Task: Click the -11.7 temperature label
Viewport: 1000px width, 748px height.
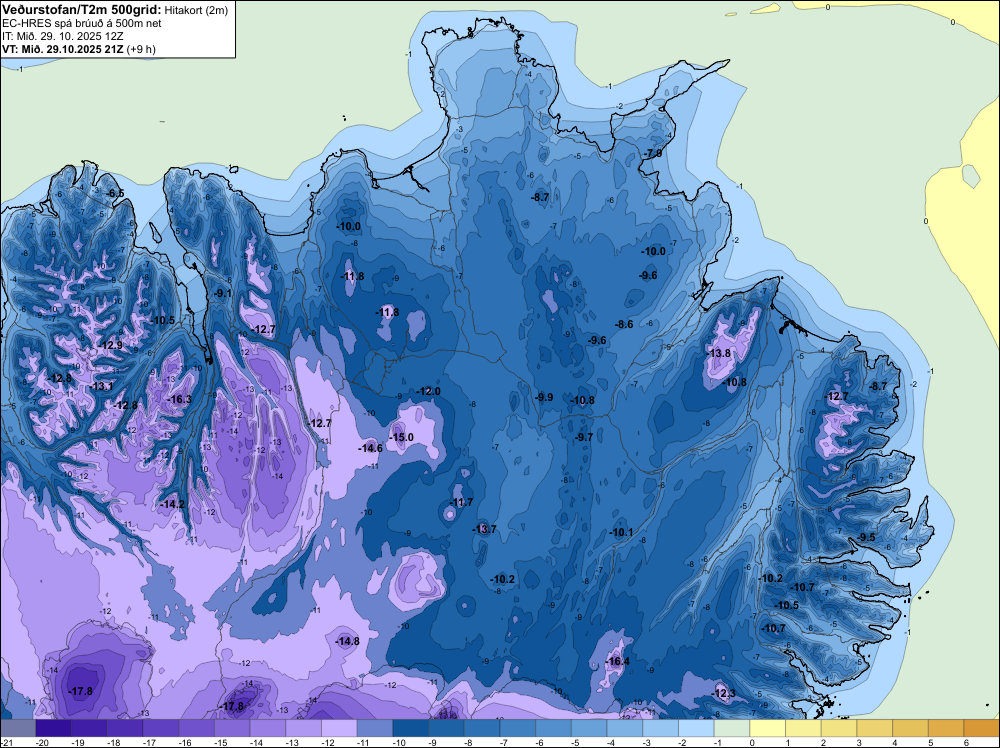Action: 461,502
